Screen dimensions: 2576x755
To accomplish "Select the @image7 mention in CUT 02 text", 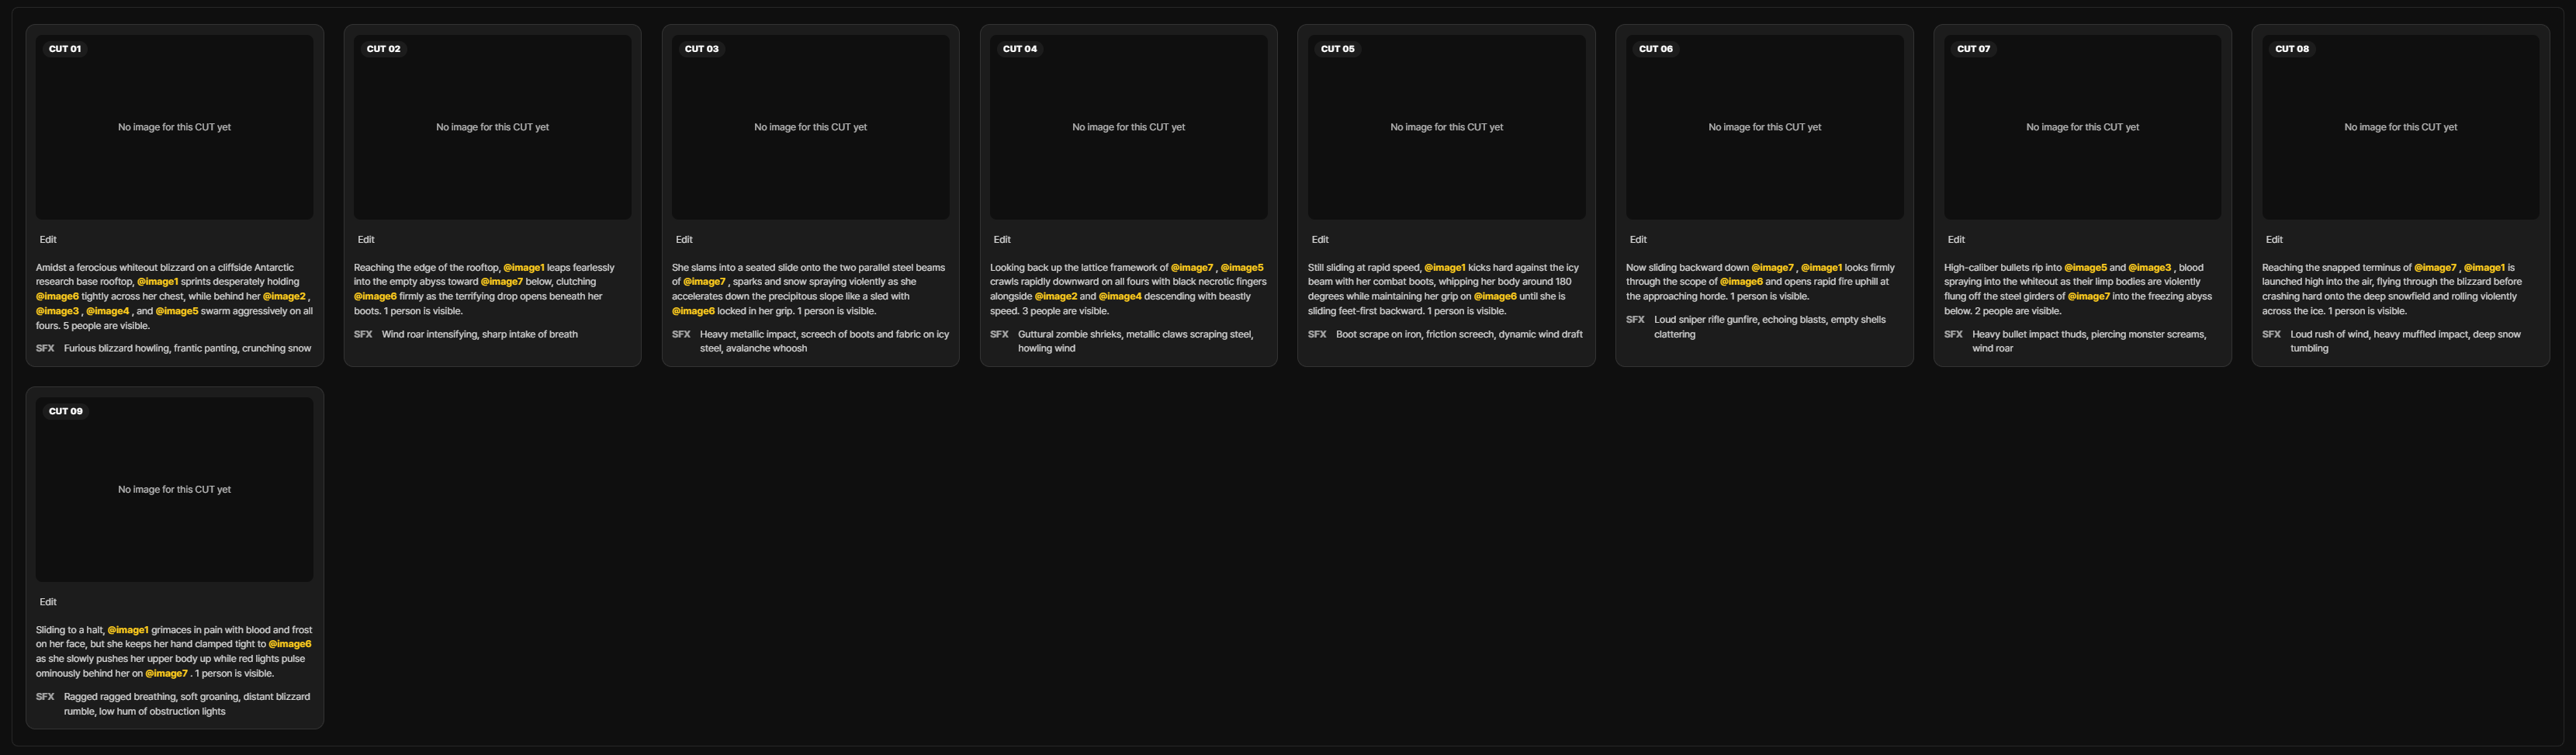I will (x=502, y=282).
